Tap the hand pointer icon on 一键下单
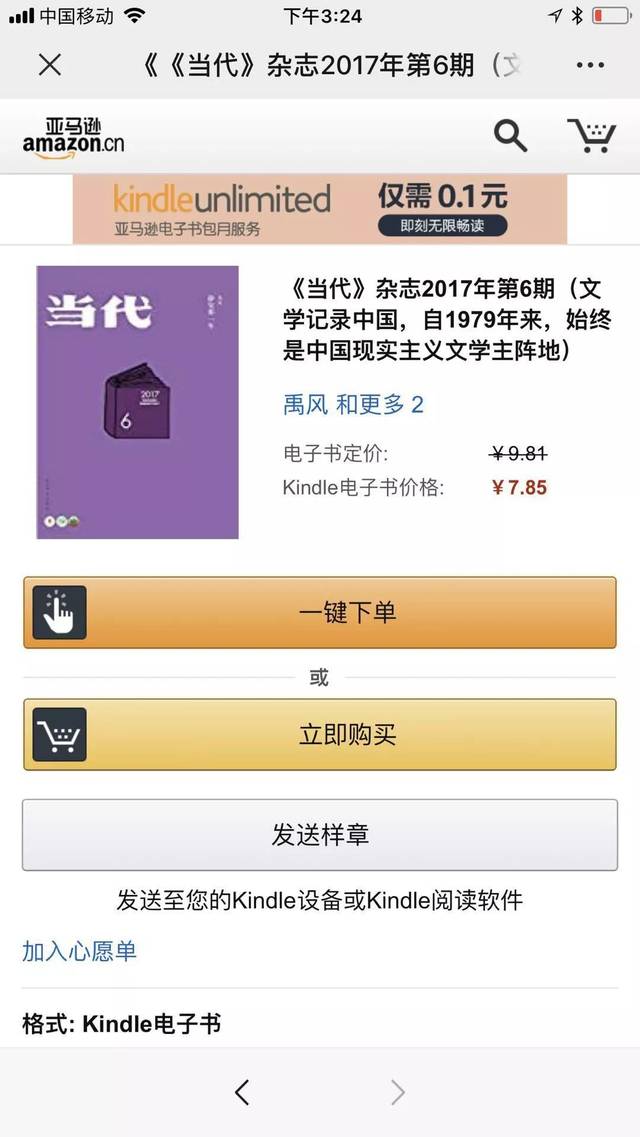The width and height of the screenshot is (640, 1137). point(59,613)
